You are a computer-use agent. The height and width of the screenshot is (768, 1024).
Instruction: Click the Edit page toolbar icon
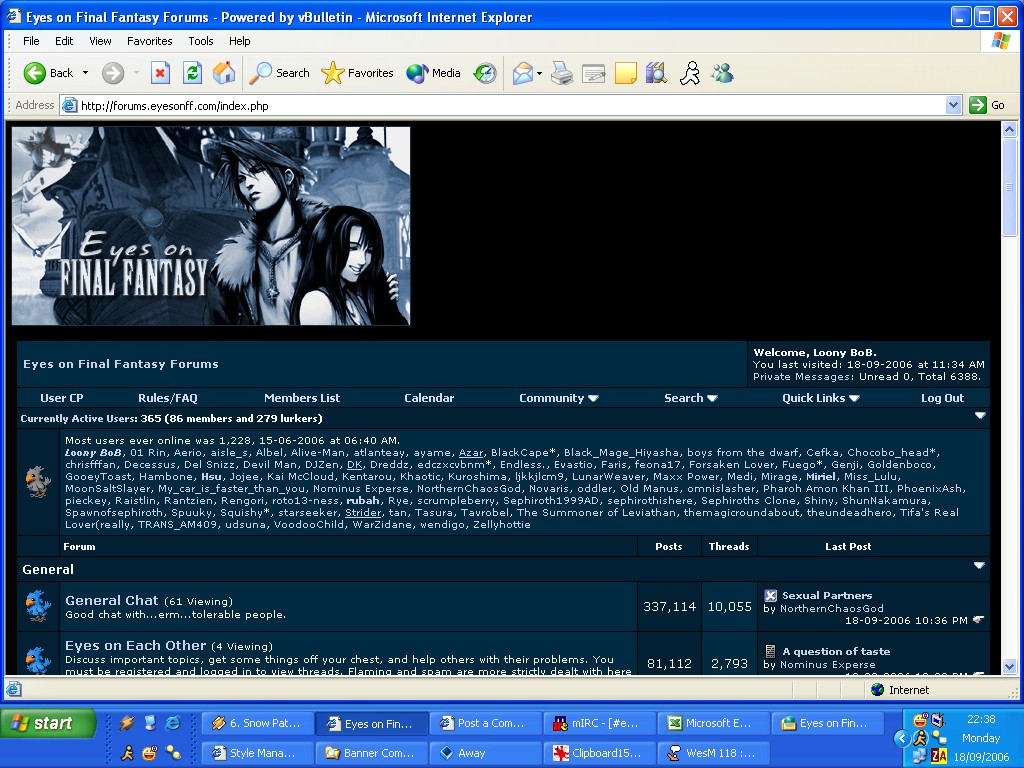594,73
